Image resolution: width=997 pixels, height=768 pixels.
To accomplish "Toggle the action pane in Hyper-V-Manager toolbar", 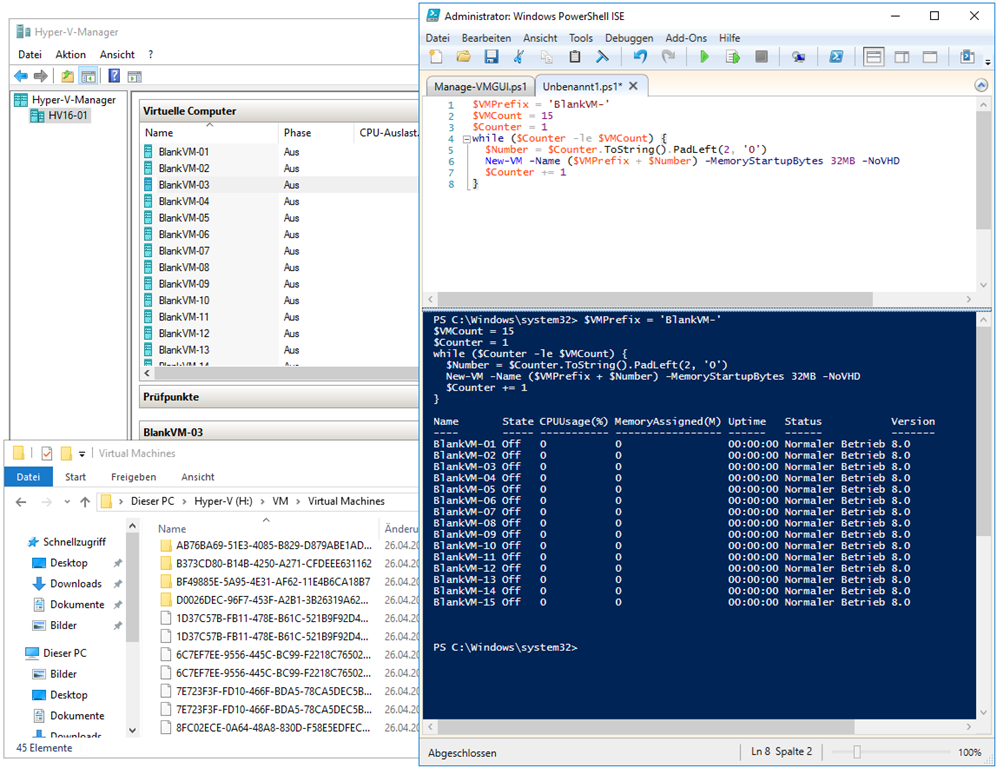I will (134, 77).
